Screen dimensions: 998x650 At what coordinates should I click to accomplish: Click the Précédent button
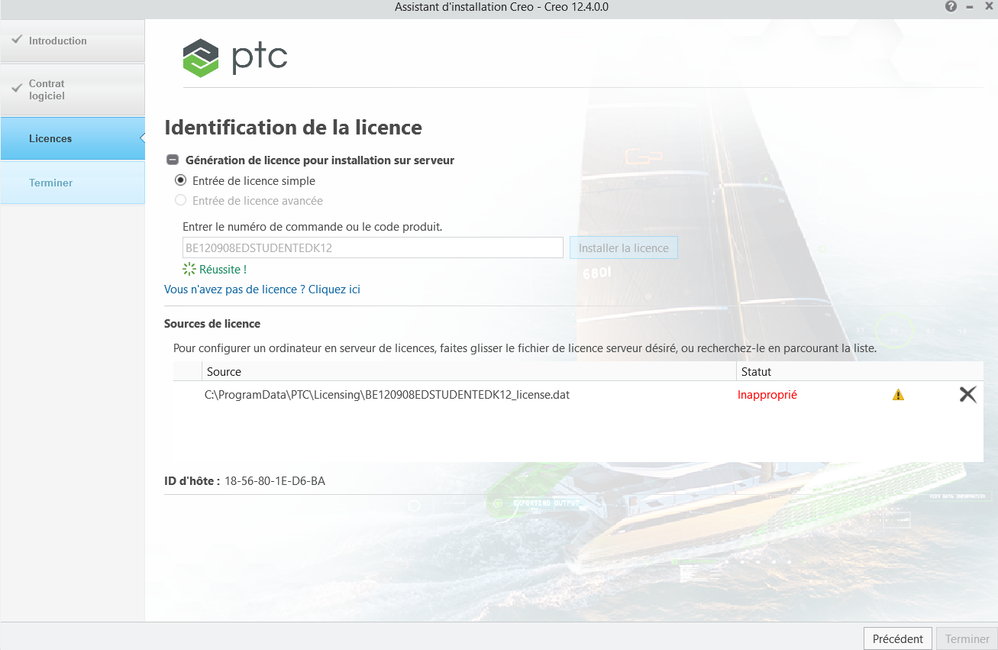tap(897, 639)
